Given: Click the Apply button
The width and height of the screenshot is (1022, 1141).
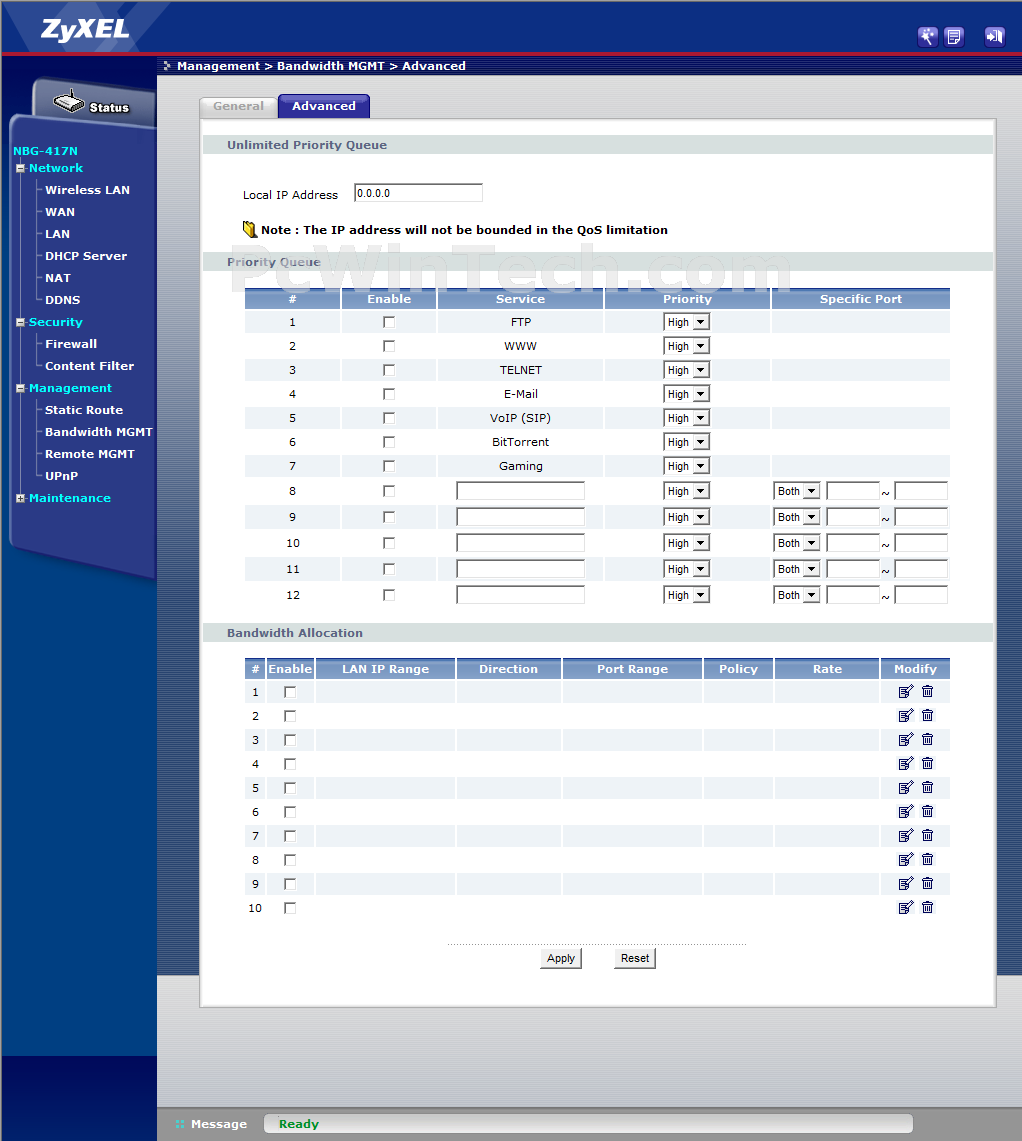Looking at the screenshot, I should pos(560,958).
